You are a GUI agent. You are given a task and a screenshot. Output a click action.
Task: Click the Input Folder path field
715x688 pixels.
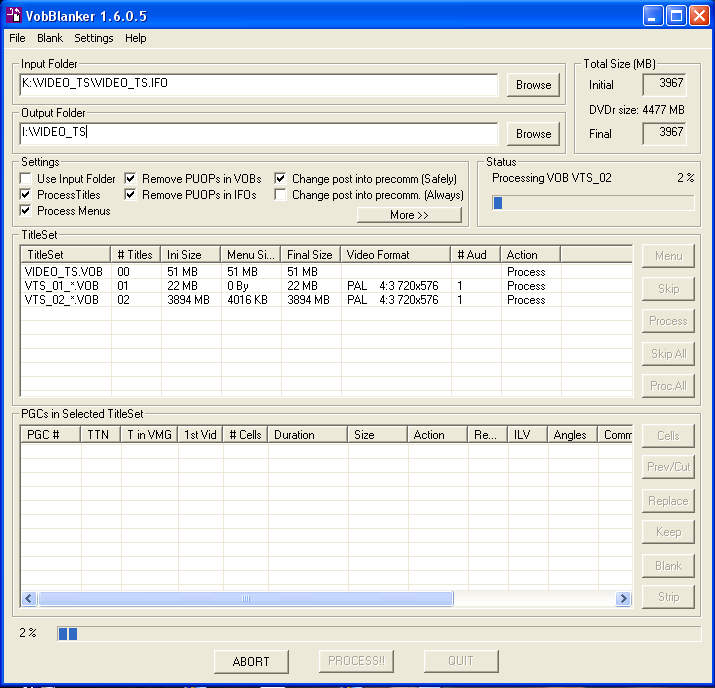coord(259,84)
